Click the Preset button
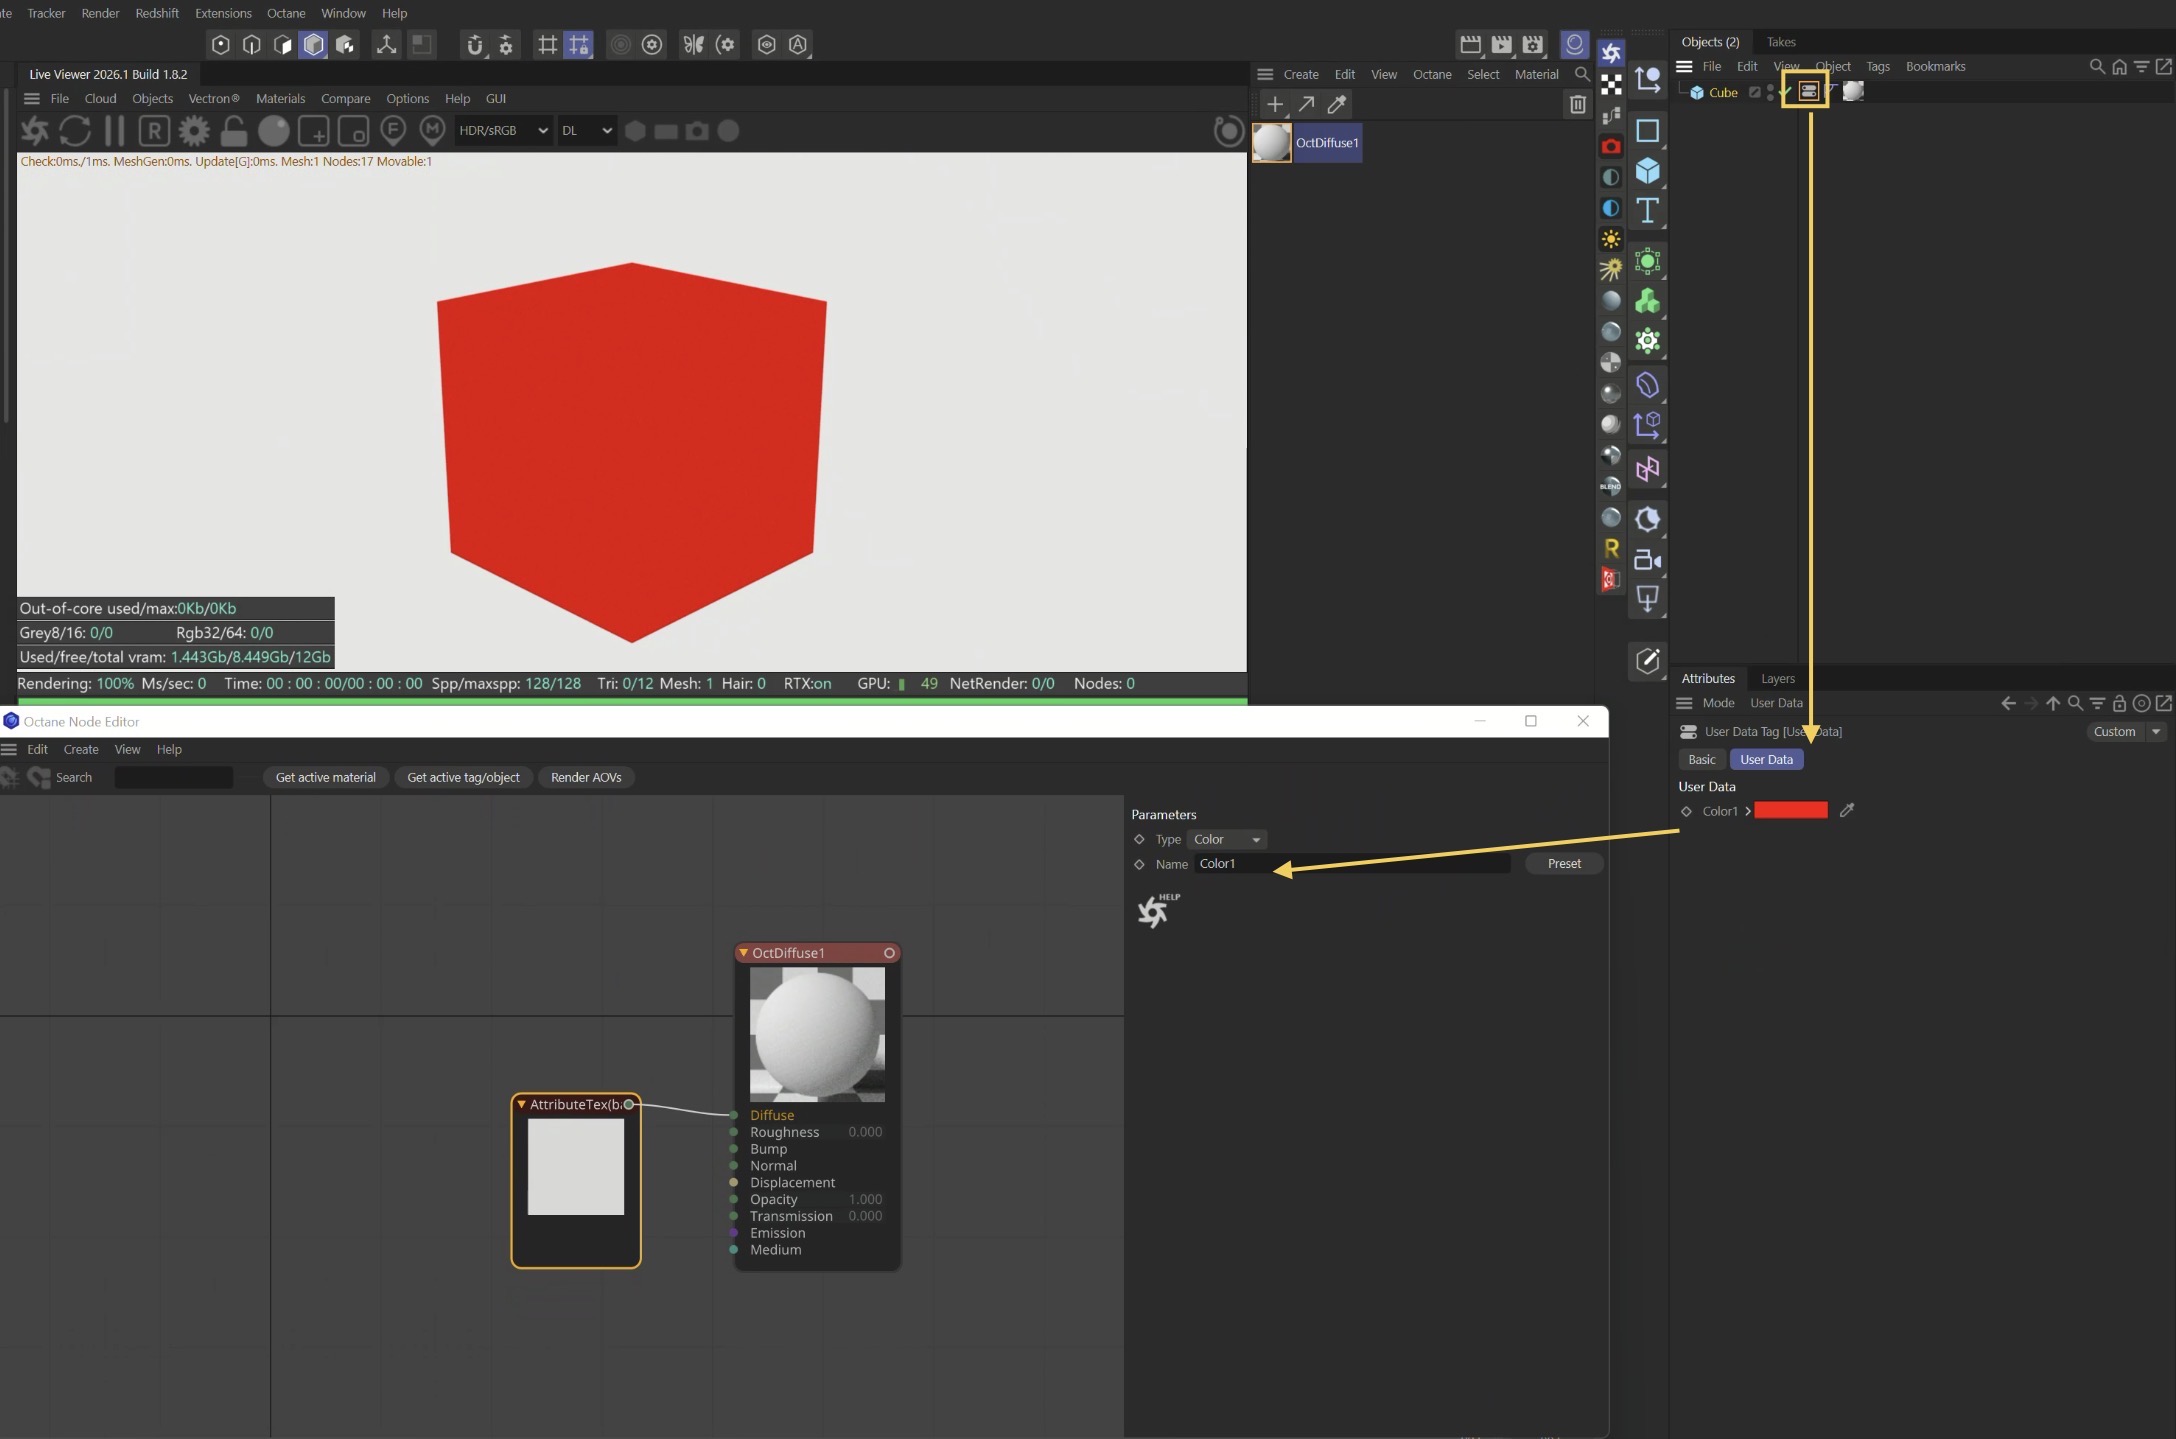Viewport: 2176px width, 1439px height. pyautogui.click(x=1563, y=864)
